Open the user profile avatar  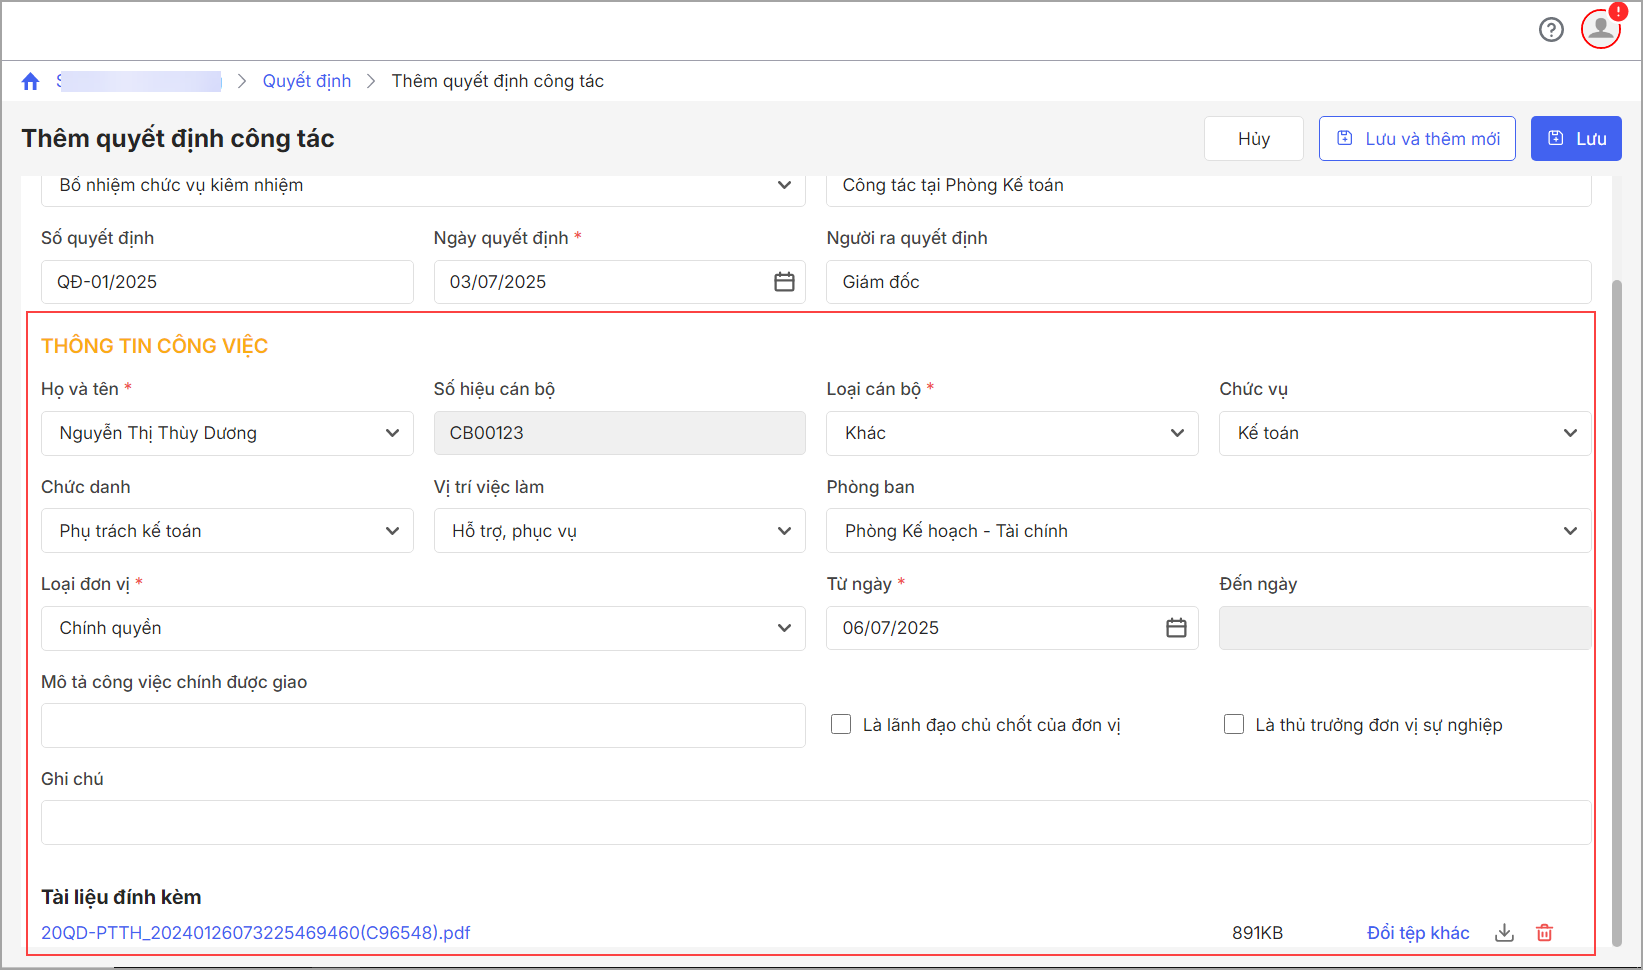pos(1600,29)
